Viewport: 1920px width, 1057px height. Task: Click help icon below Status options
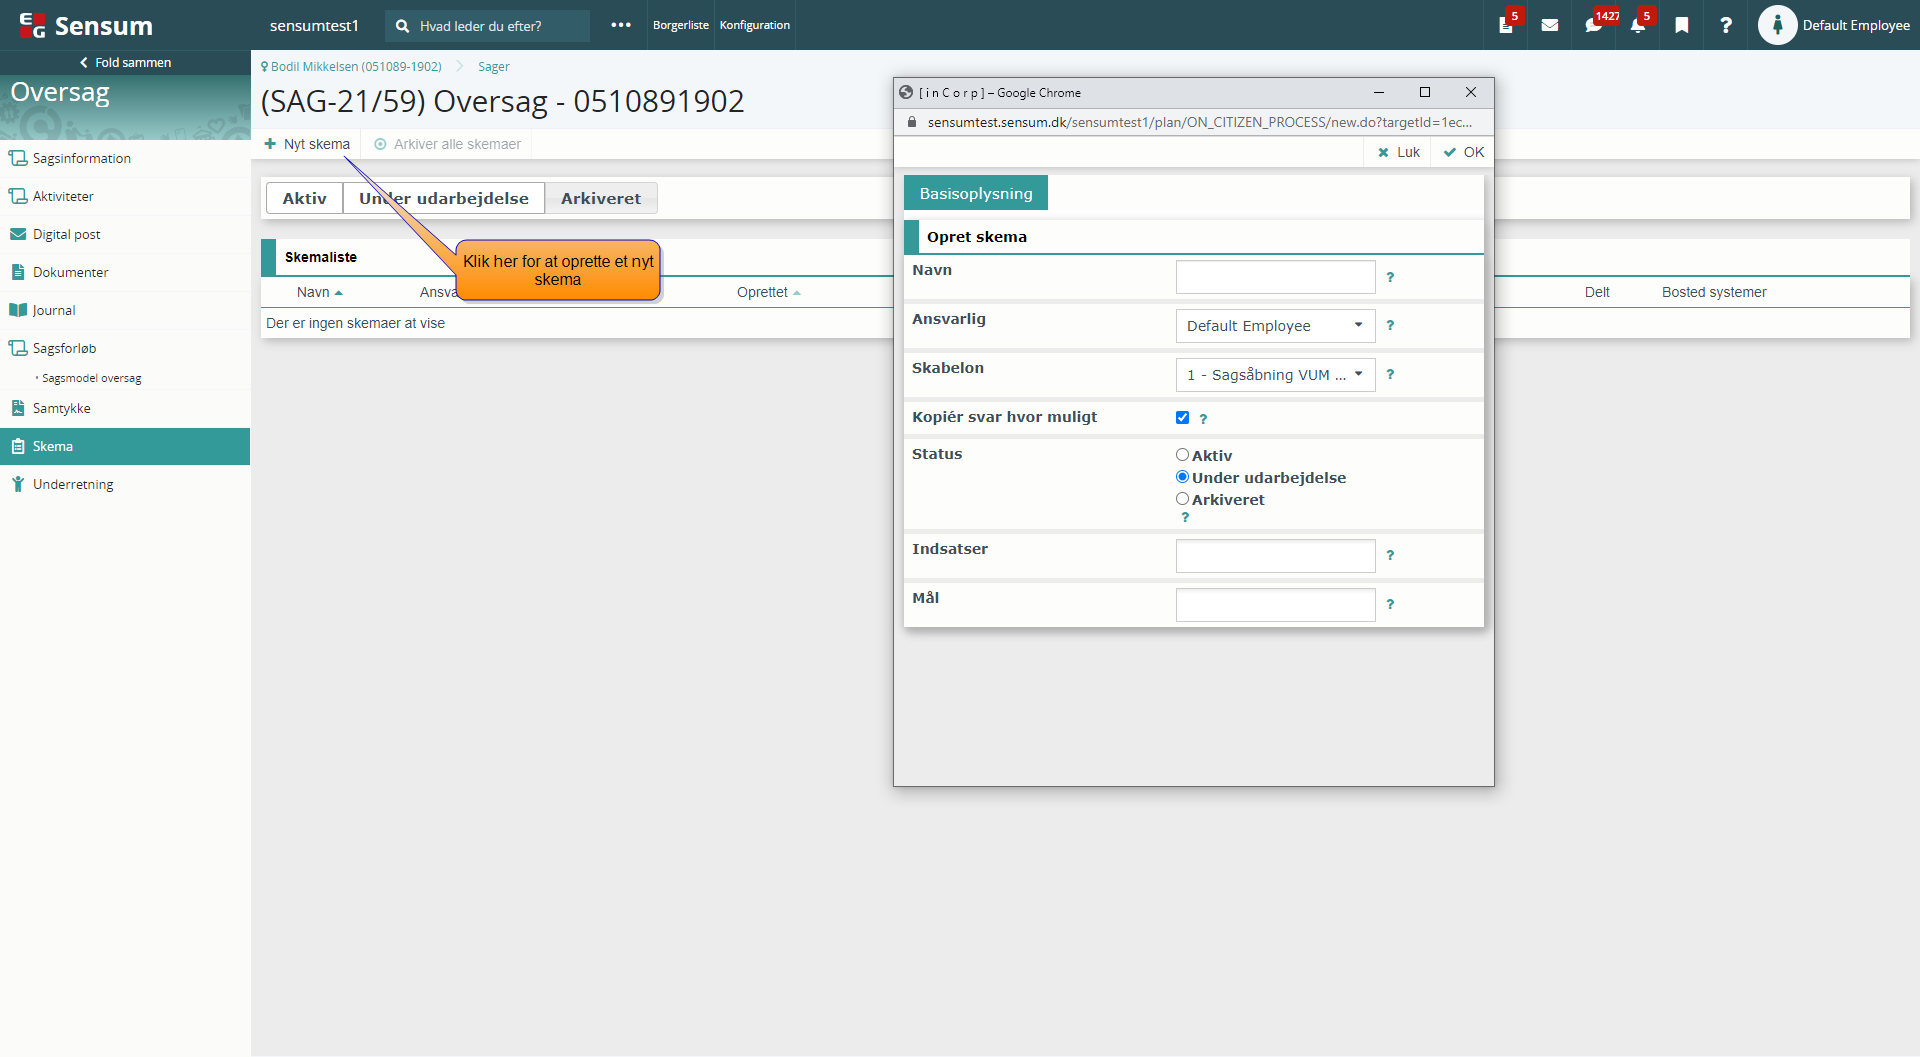point(1185,517)
